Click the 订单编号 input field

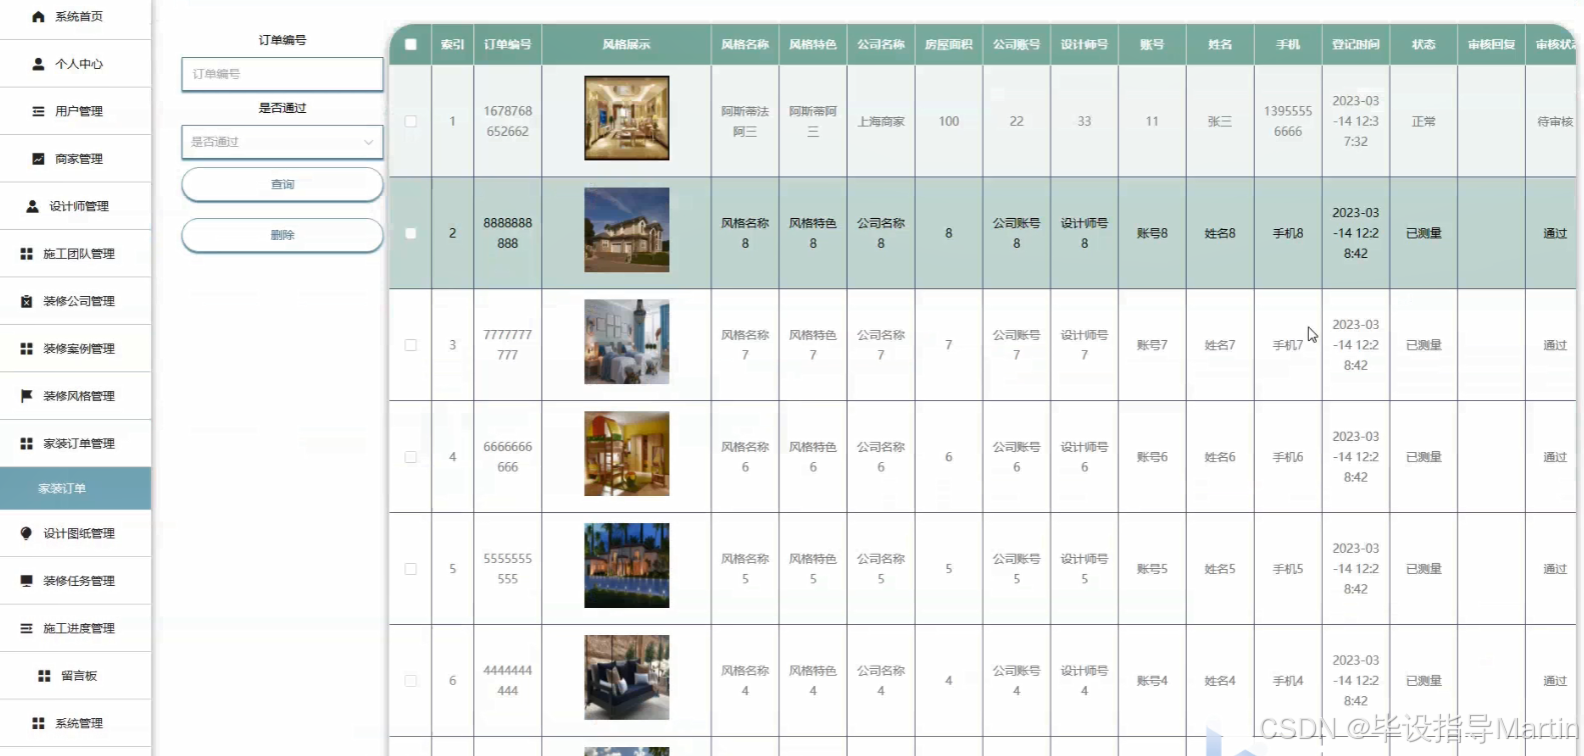282,74
